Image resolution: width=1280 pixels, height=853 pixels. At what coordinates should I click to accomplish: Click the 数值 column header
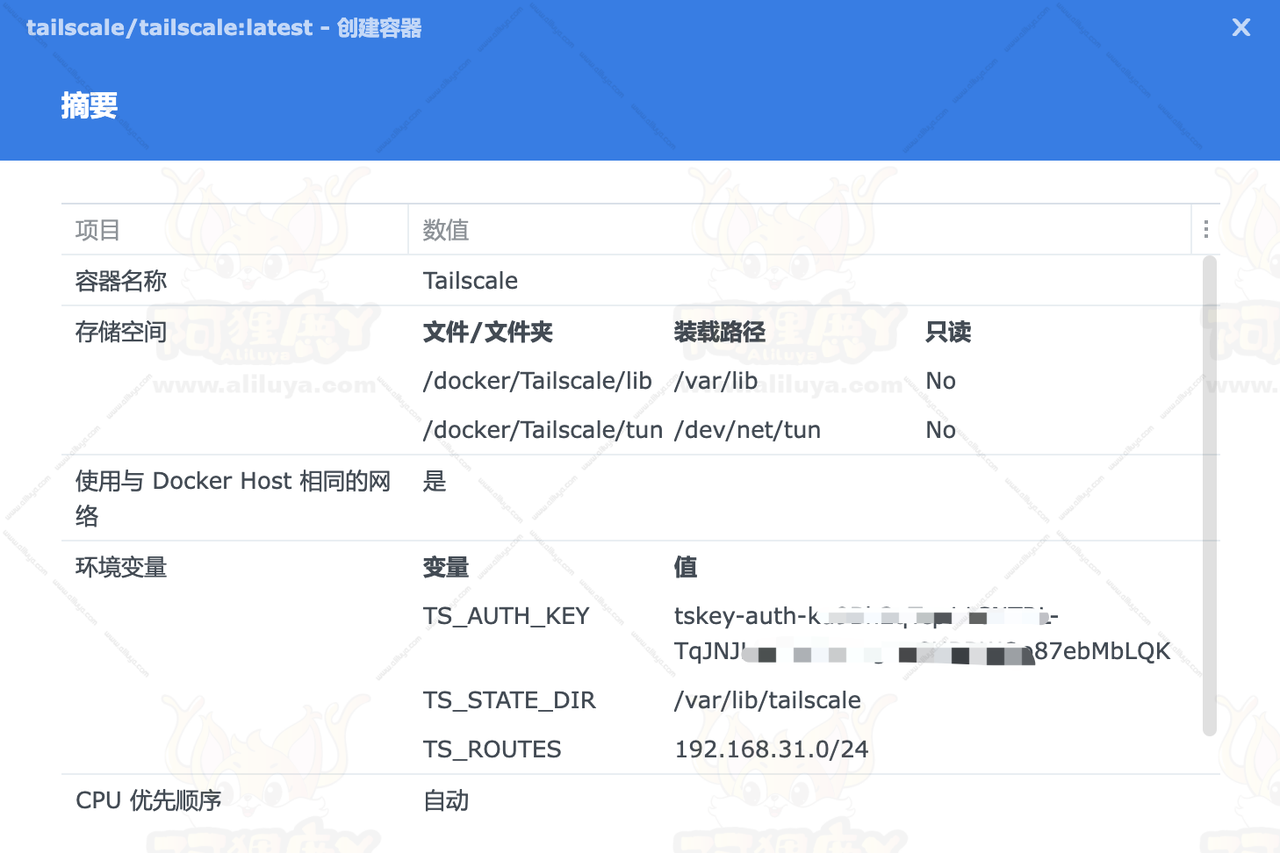click(446, 230)
